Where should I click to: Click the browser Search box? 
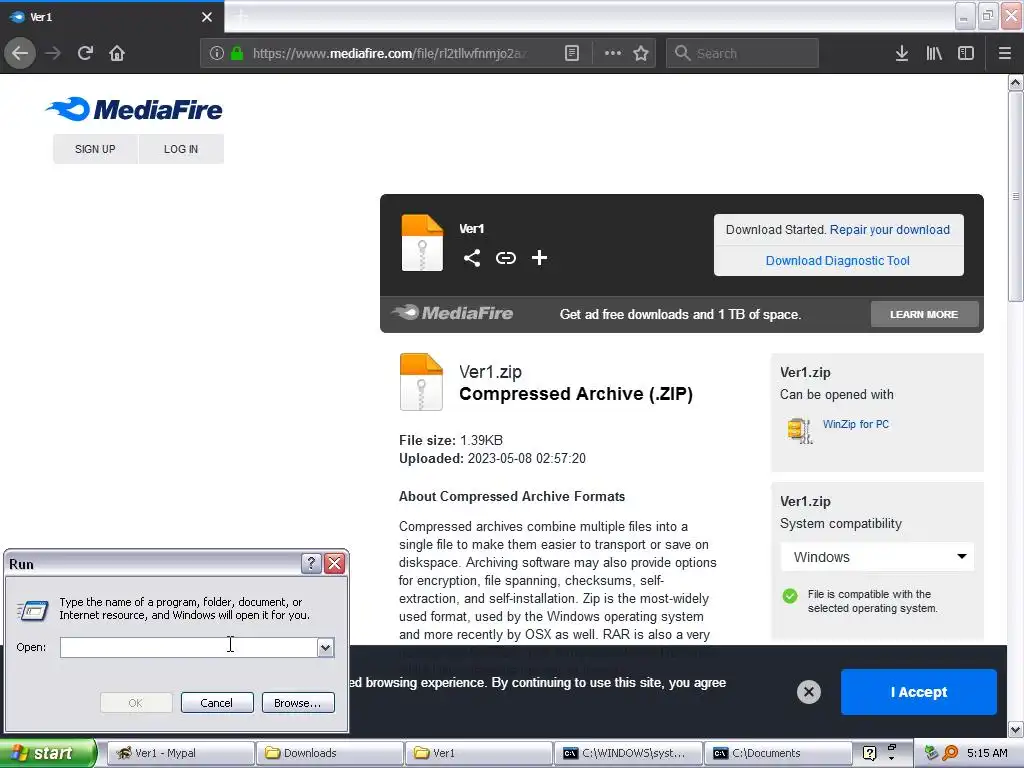[x=742, y=53]
